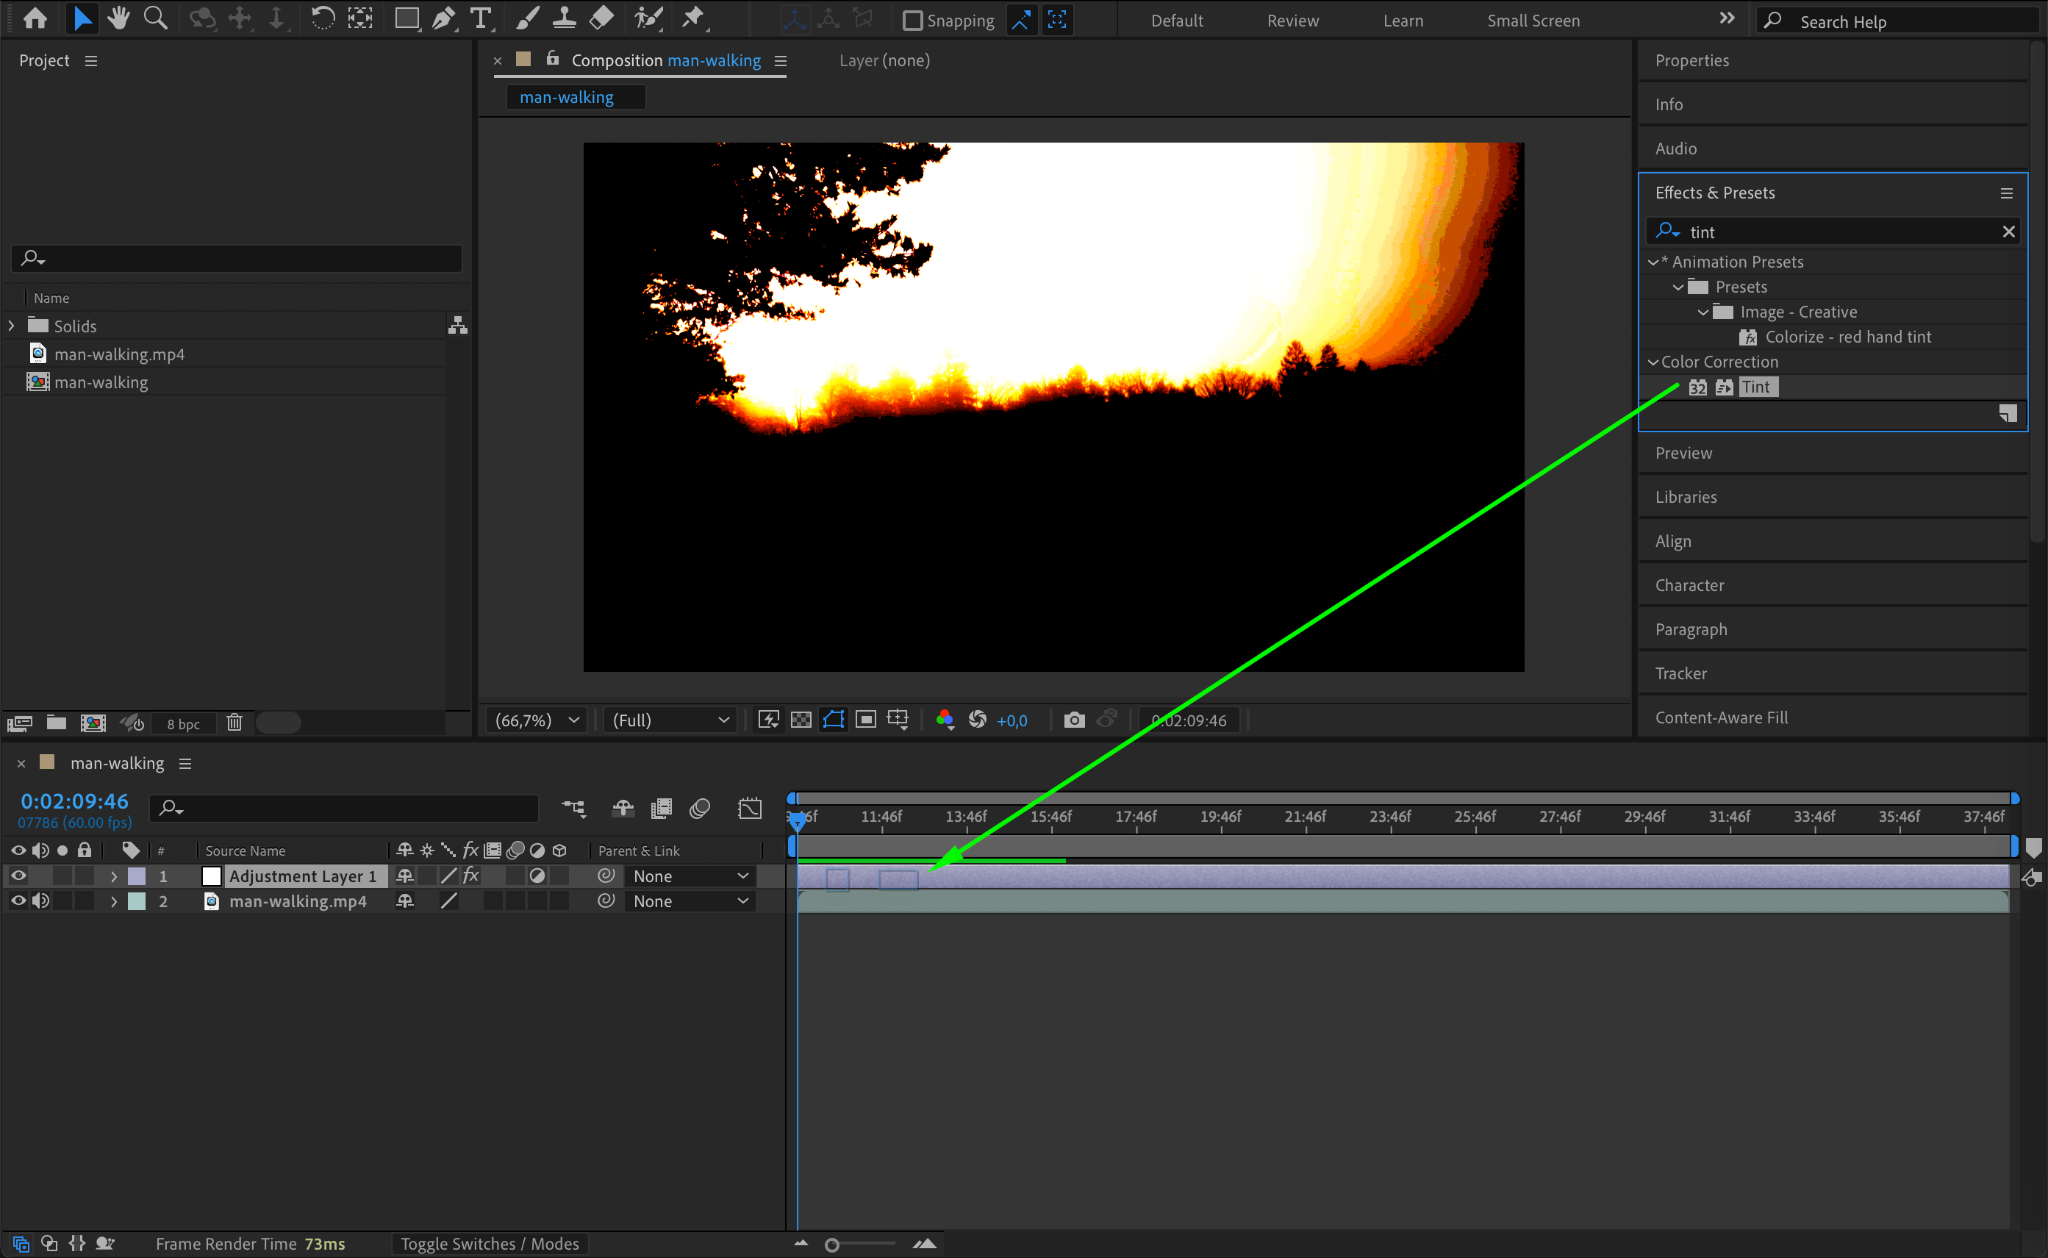The width and height of the screenshot is (2048, 1258).
Task: Open the magnification (66,7%) dropdown
Action: (538, 720)
